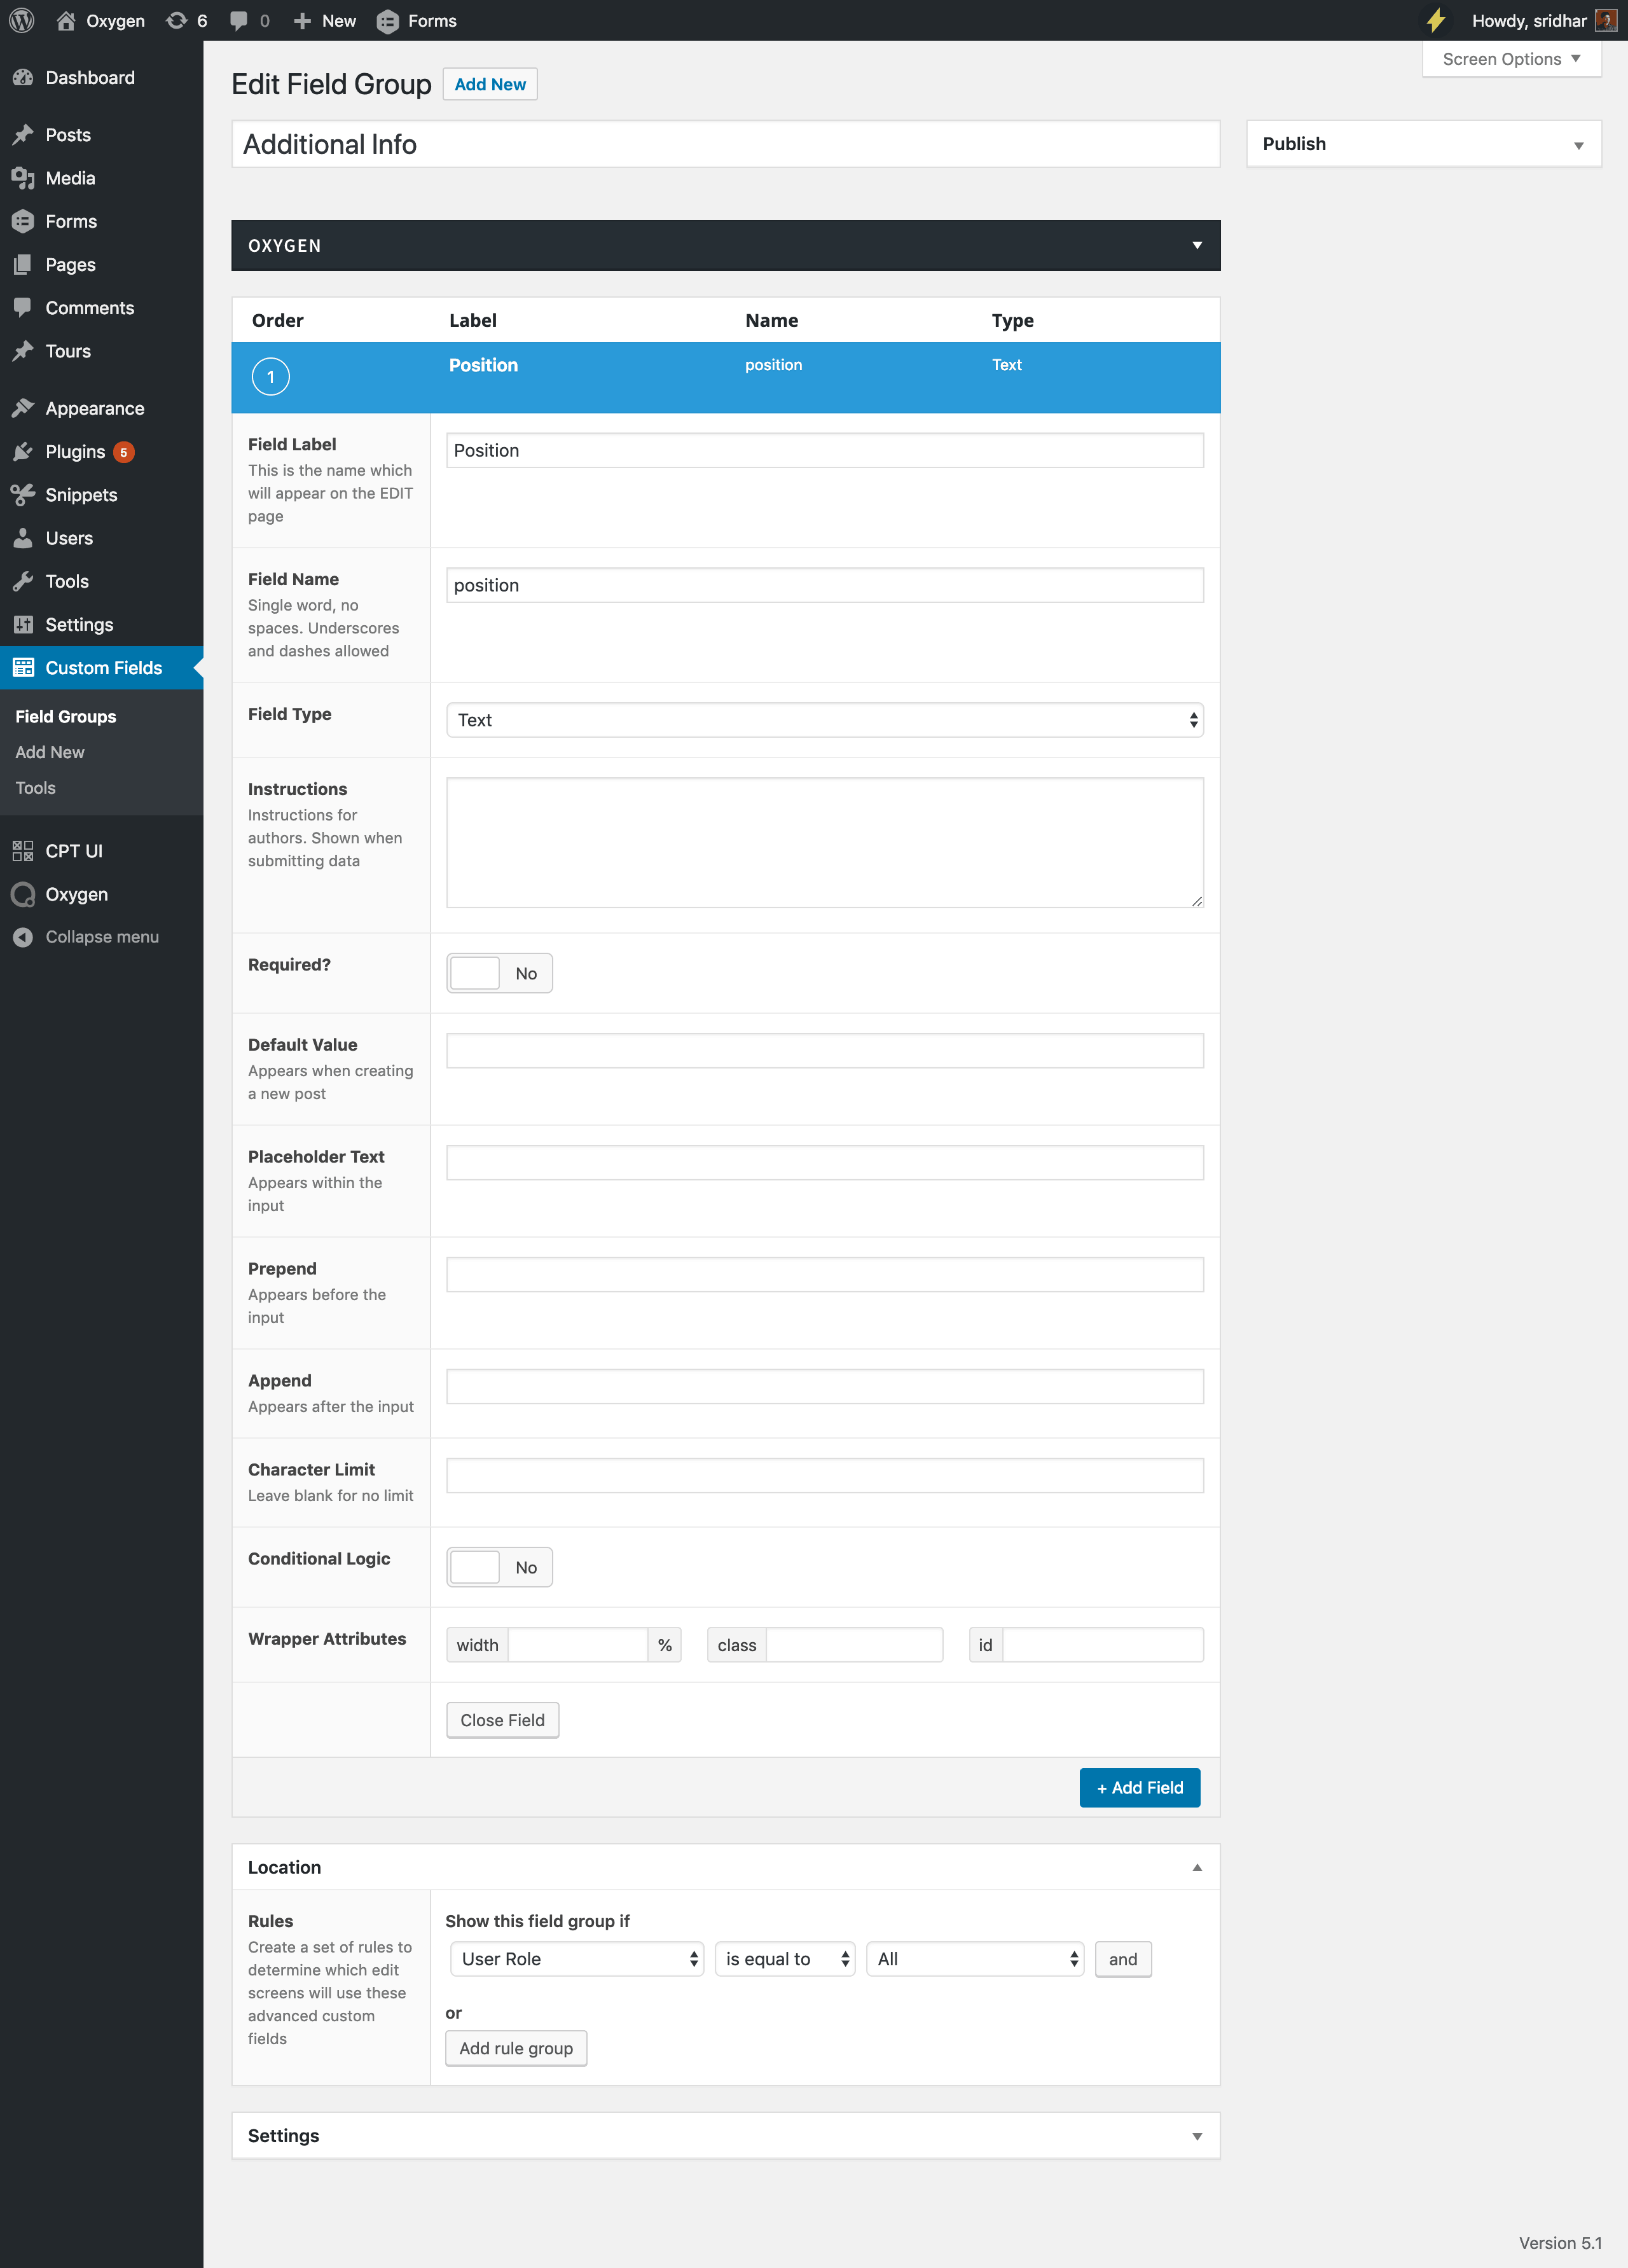Click the WordPress logo icon
Screen dimensions: 1628x2268
click(22, 20)
